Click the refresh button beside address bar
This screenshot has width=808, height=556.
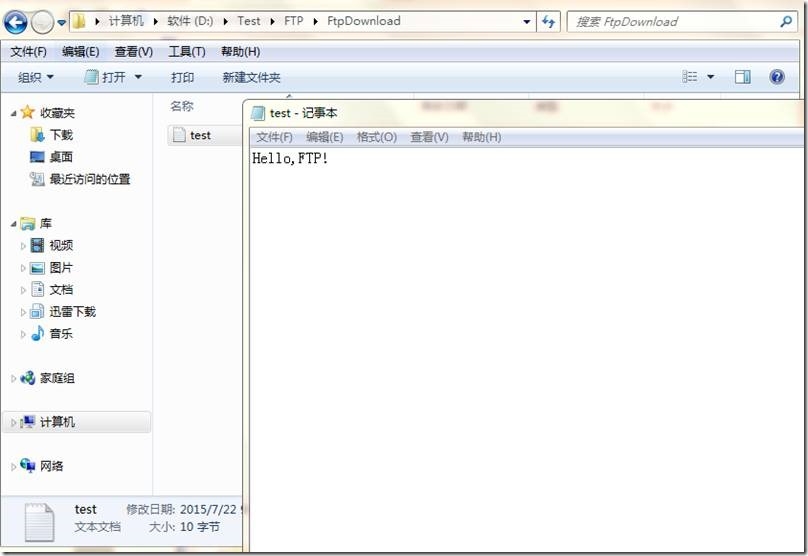pos(548,22)
